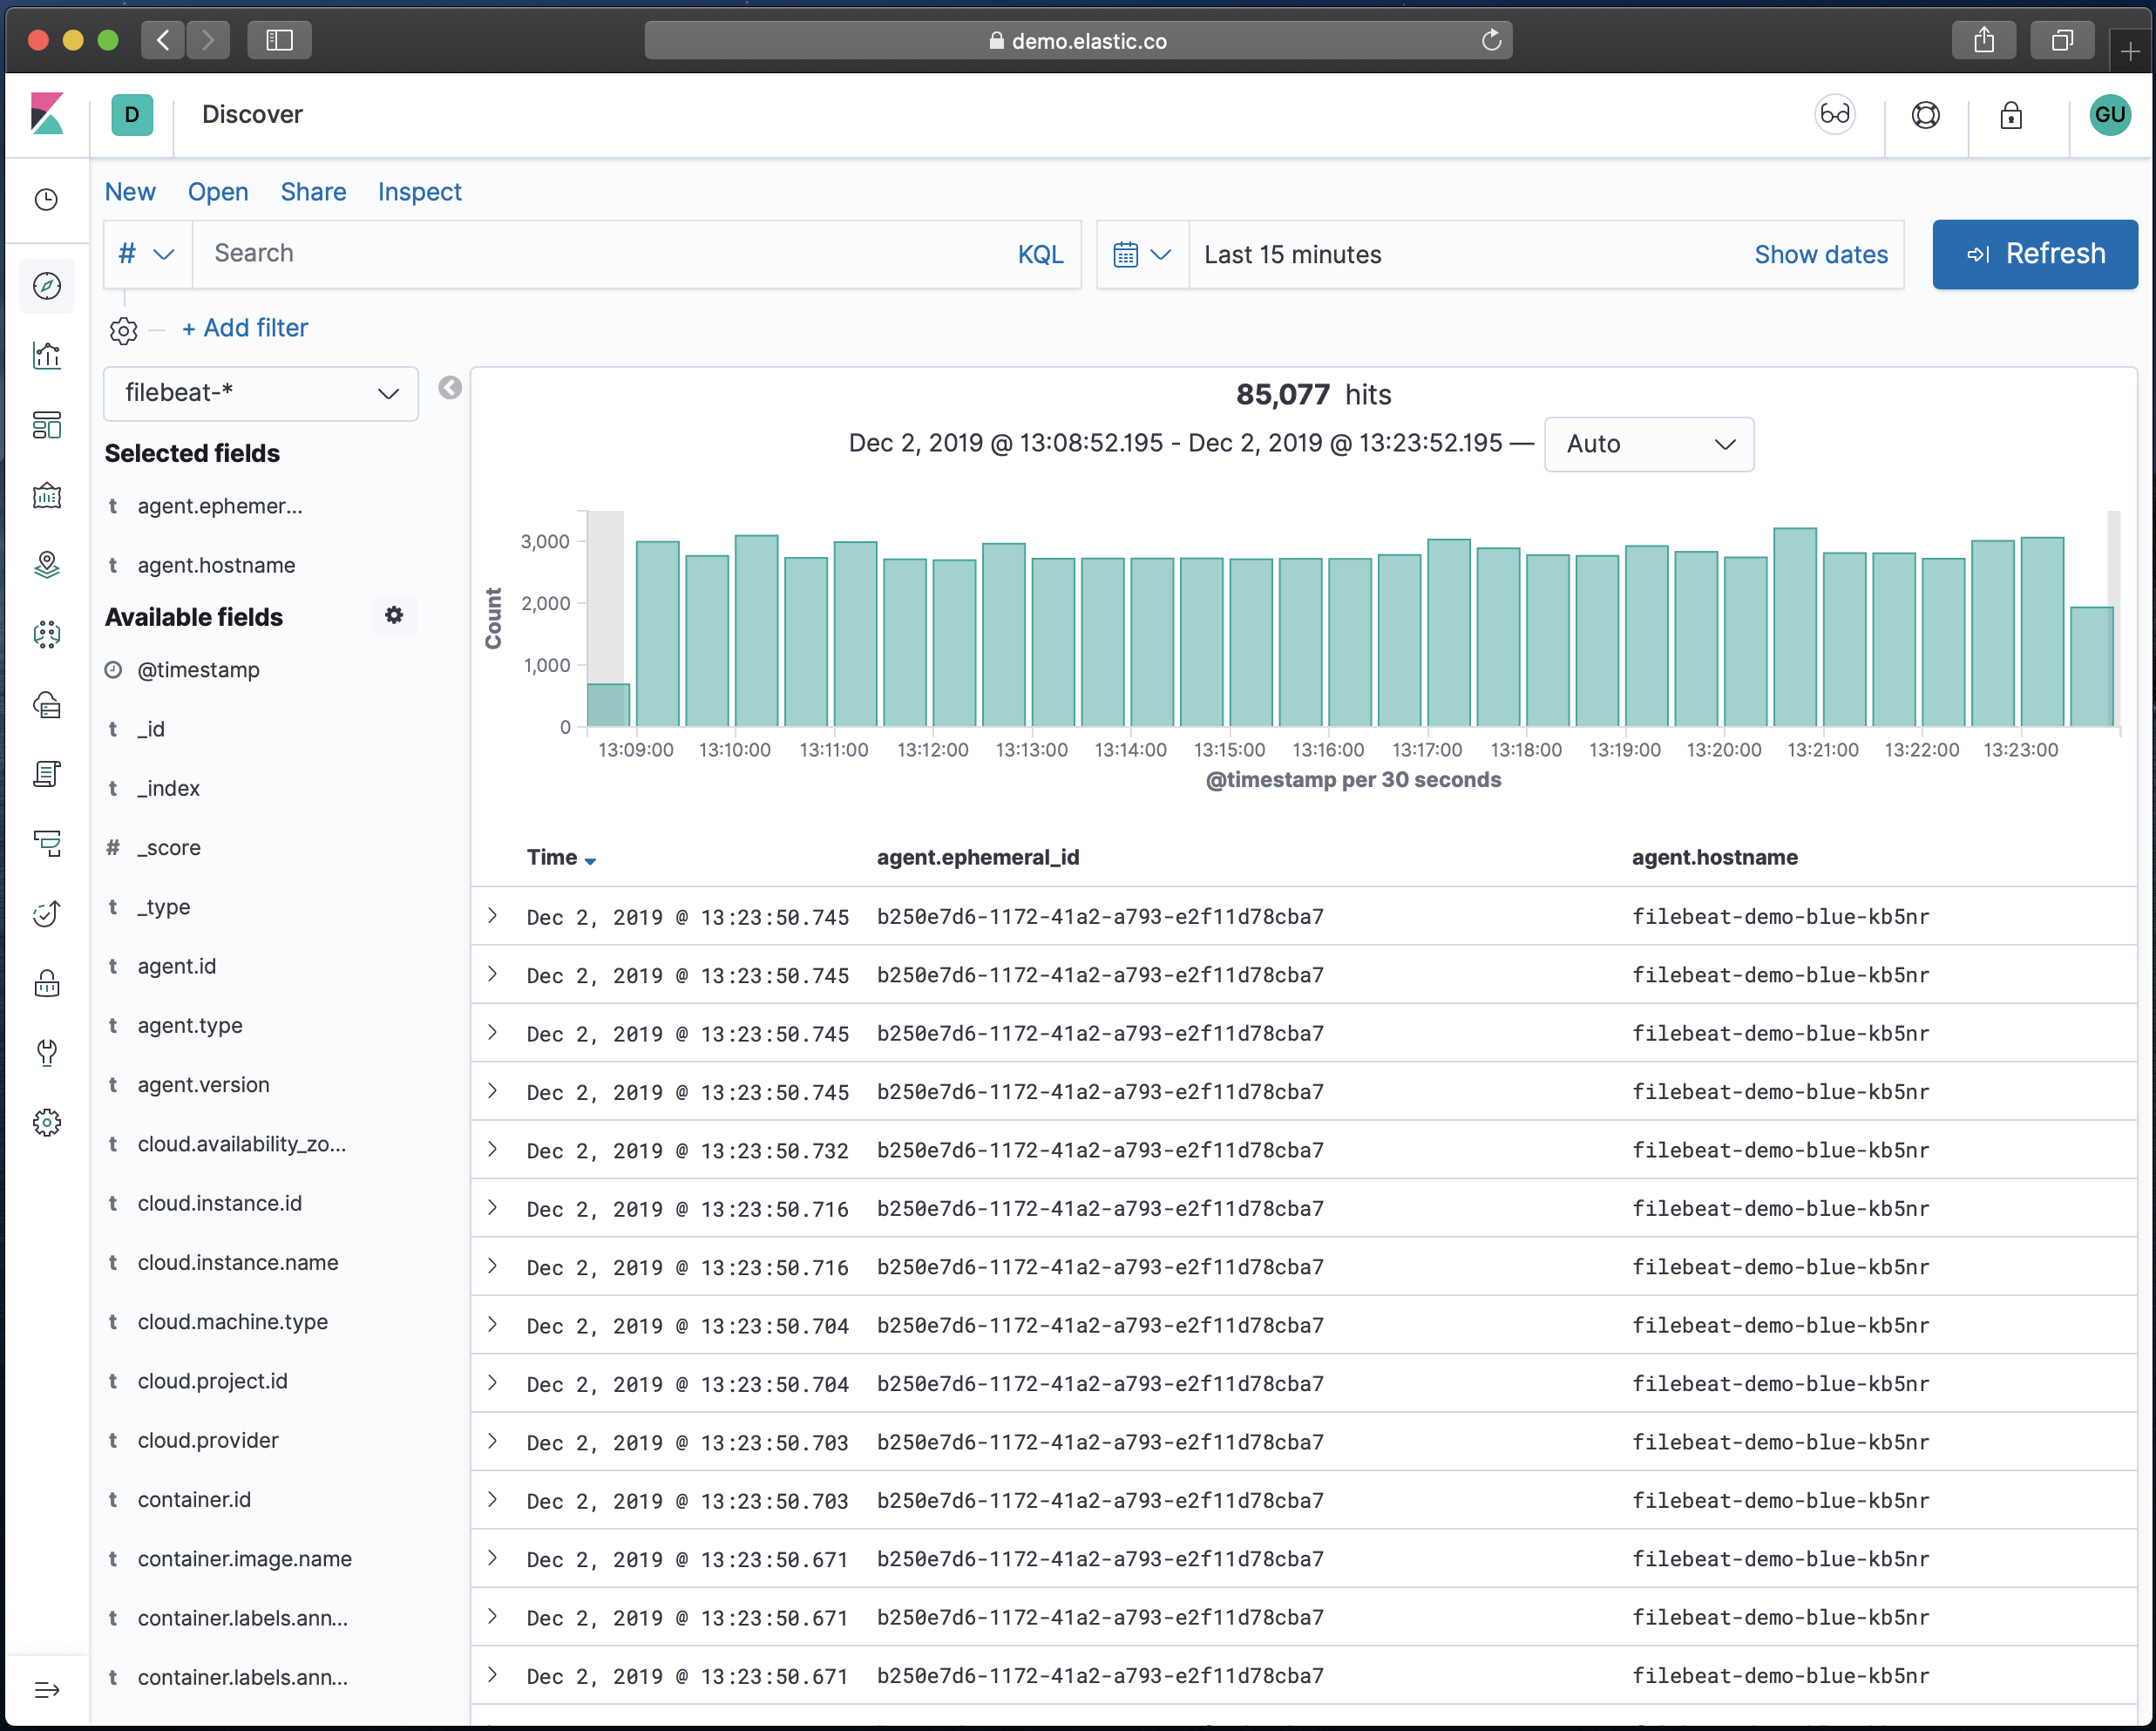
Task: Click into the Search query field
Action: coord(600,254)
